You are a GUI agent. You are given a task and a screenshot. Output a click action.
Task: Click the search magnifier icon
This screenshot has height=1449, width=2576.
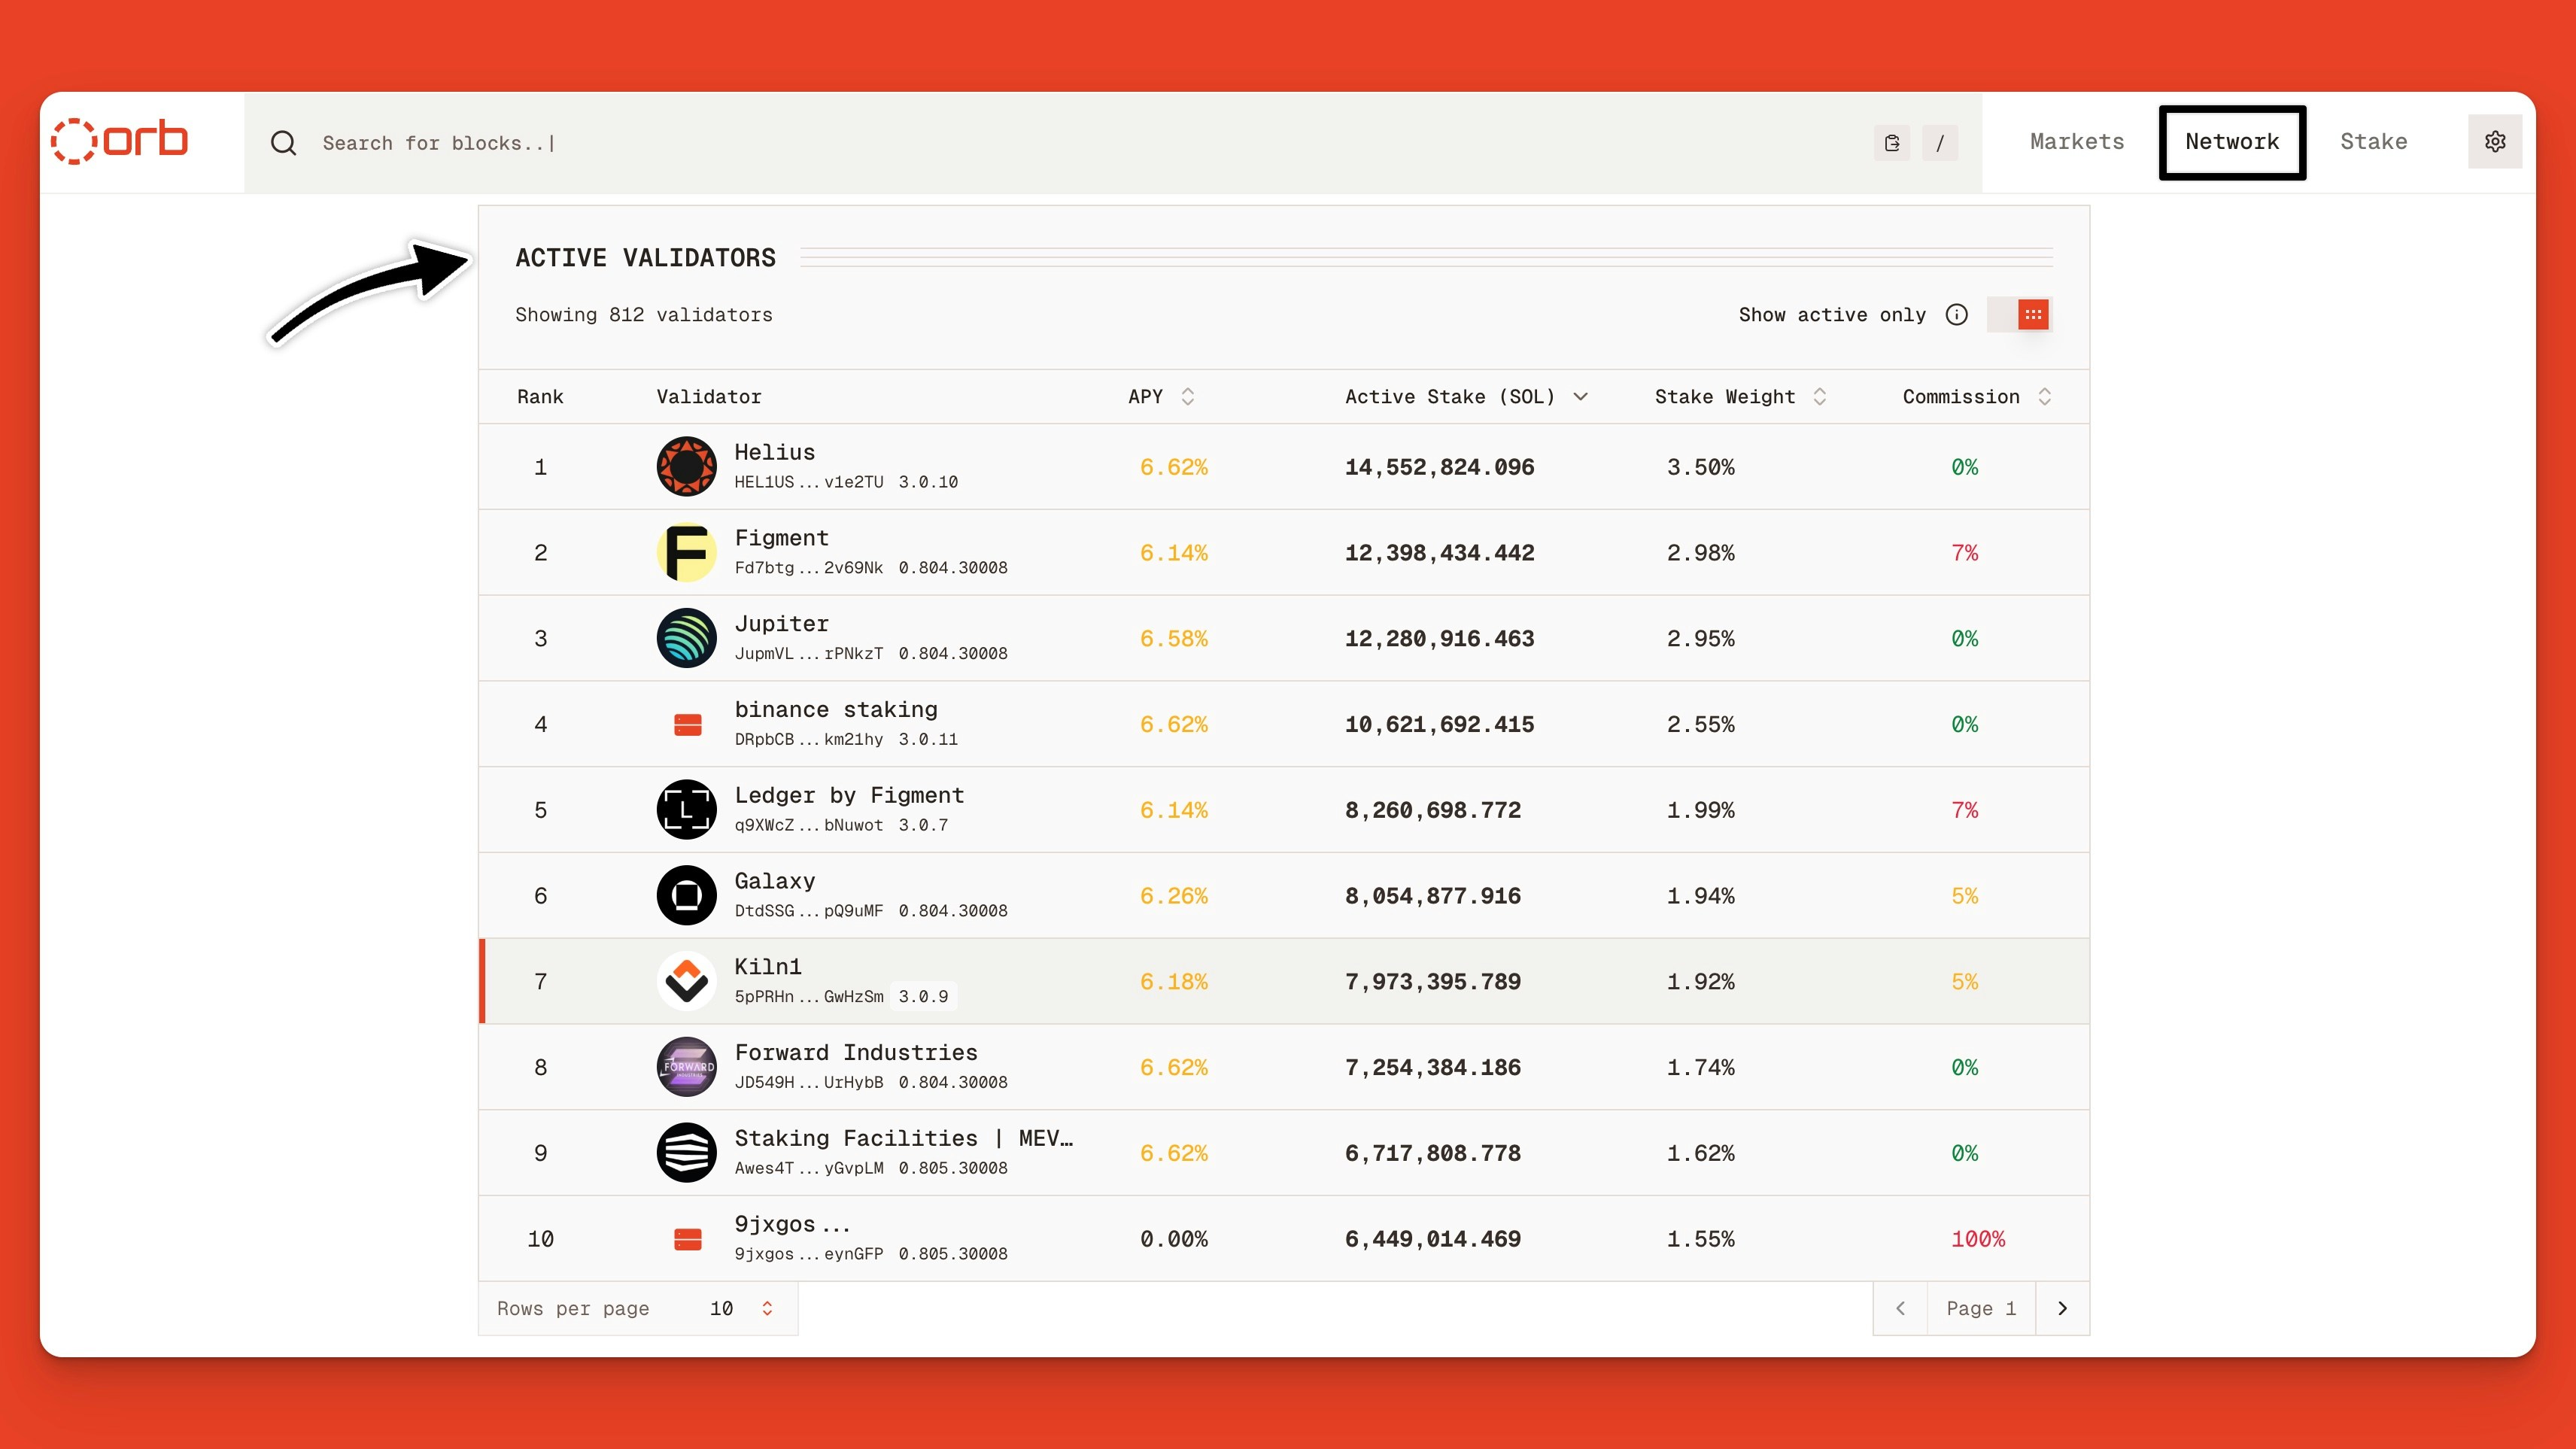(x=284, y=143)
